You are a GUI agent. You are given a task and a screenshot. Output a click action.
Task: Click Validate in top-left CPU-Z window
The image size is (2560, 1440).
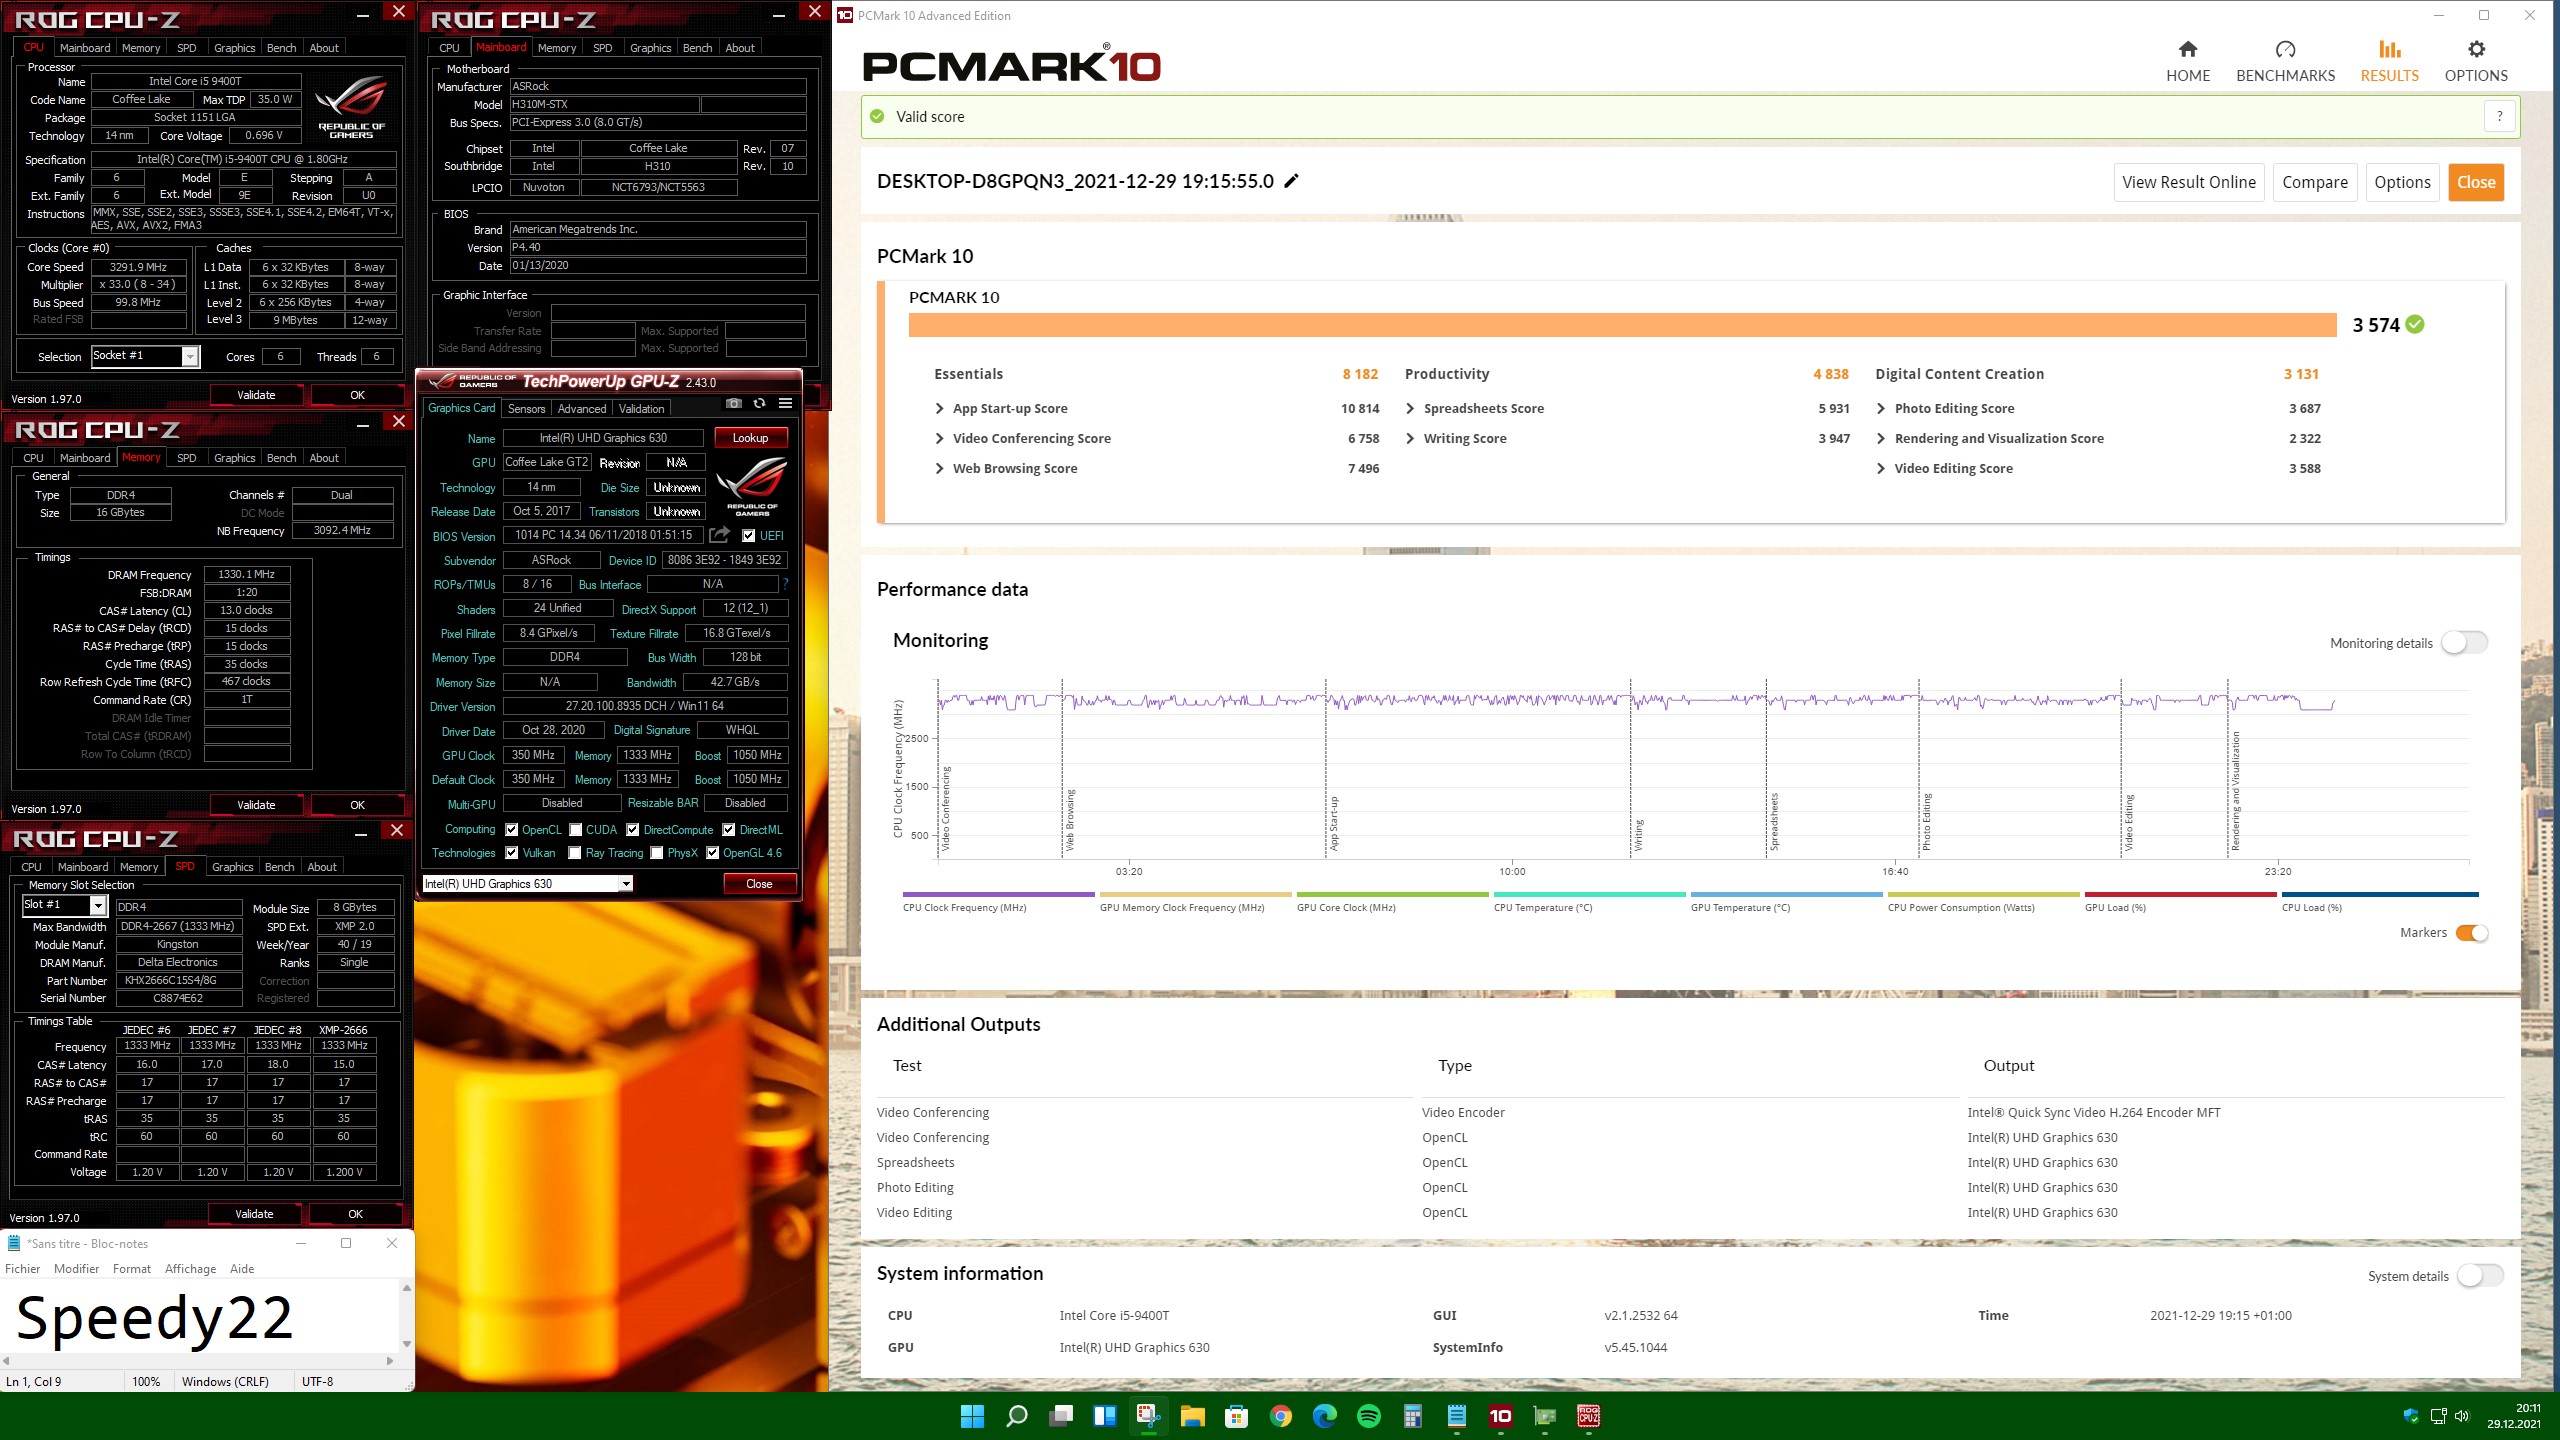pyautogui.click(x=256, y=395)
